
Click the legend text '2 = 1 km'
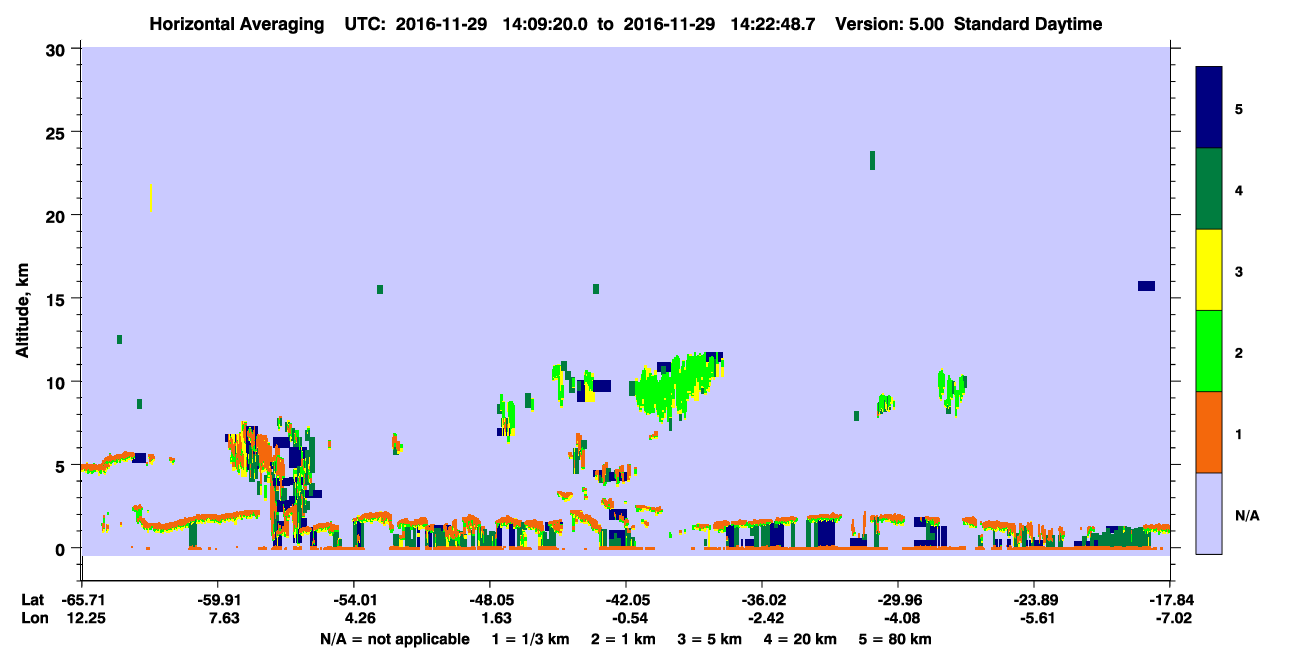click(623, 639)
